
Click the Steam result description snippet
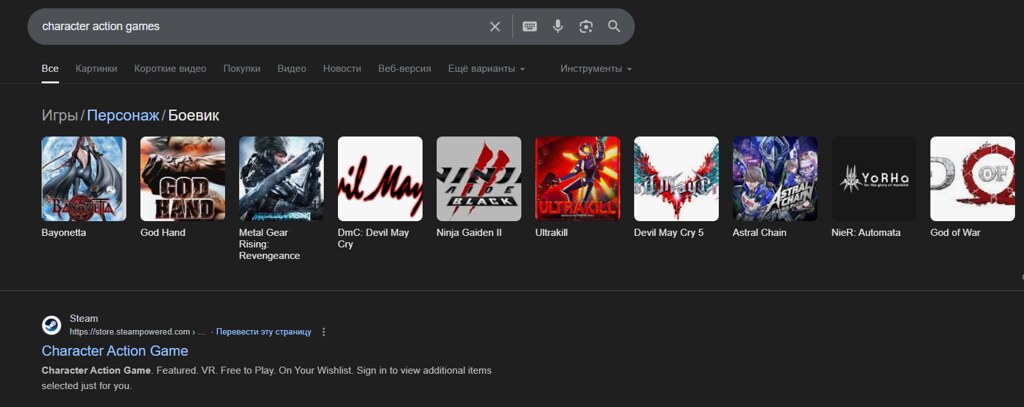coord(266,378)
